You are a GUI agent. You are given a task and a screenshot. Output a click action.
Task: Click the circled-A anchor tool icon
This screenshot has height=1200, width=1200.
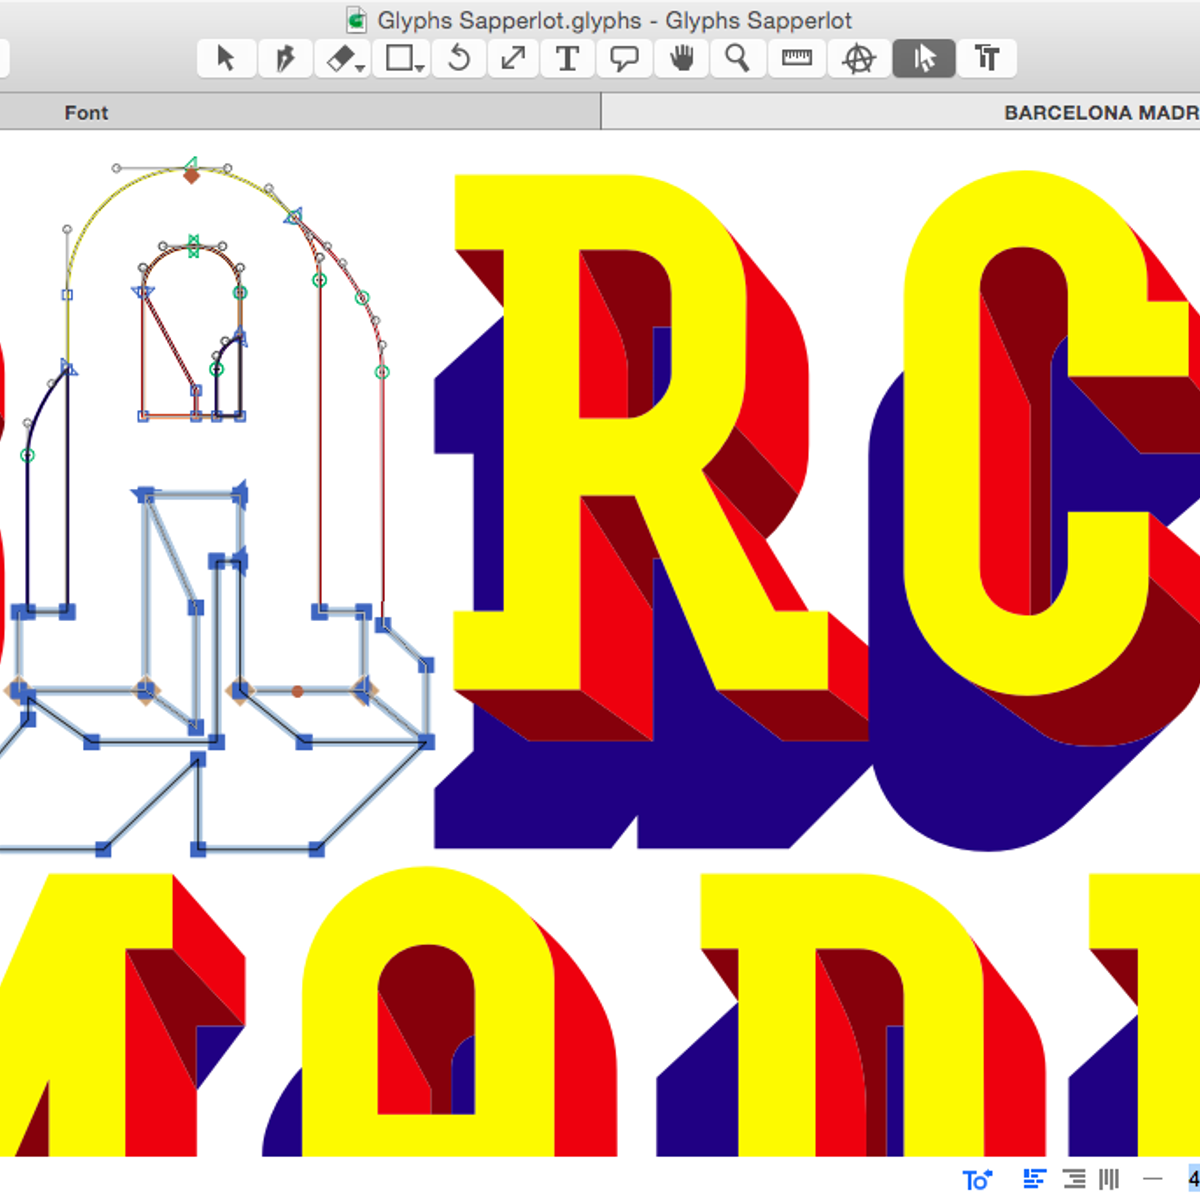(858, 59)
